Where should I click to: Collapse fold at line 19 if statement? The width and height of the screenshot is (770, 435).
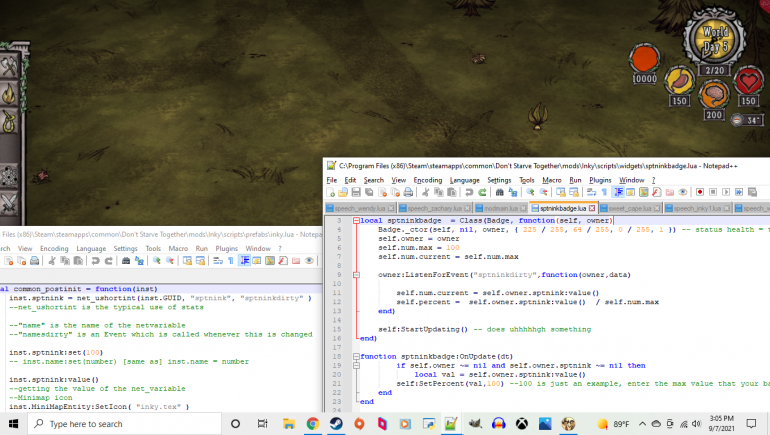pos(356,366)
